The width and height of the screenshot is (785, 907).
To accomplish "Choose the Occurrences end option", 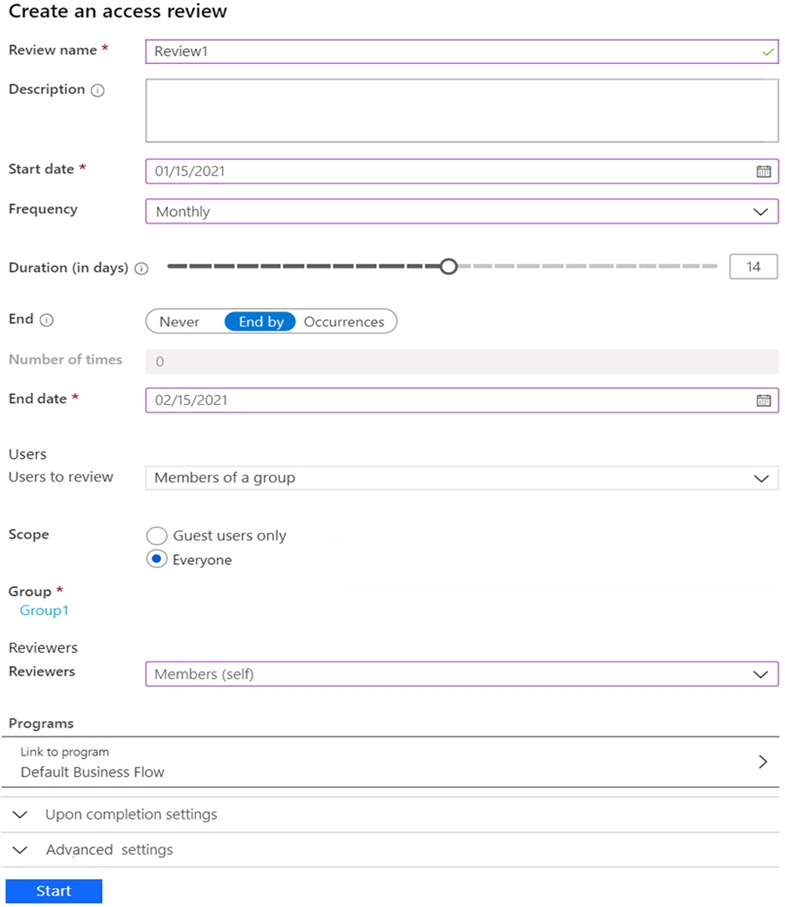I will tap(344, 322).
